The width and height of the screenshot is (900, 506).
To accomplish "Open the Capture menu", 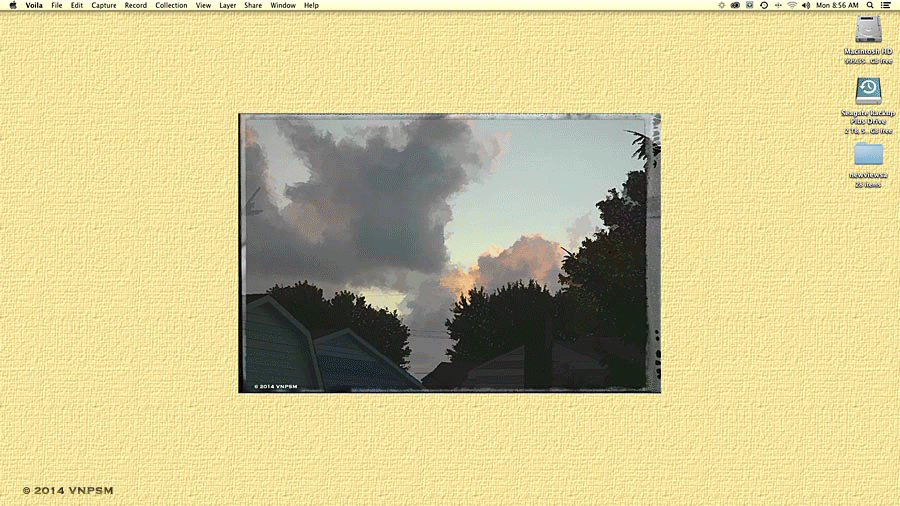I will coord(104,5).
